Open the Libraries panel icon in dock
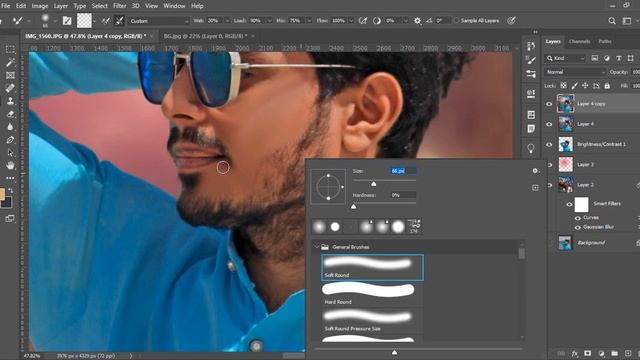Image resolution: width=640 pixels, height=360 pixels. click(x=531, y=115)
